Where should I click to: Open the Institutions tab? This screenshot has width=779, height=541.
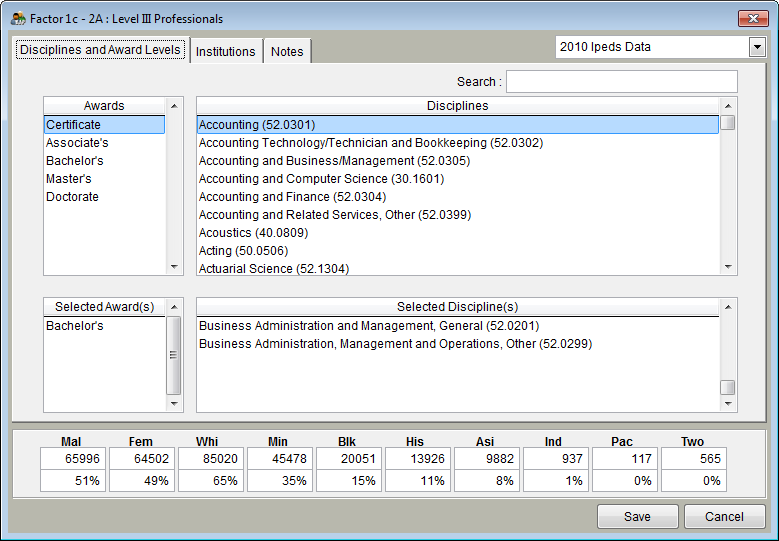tap(226, 51)
